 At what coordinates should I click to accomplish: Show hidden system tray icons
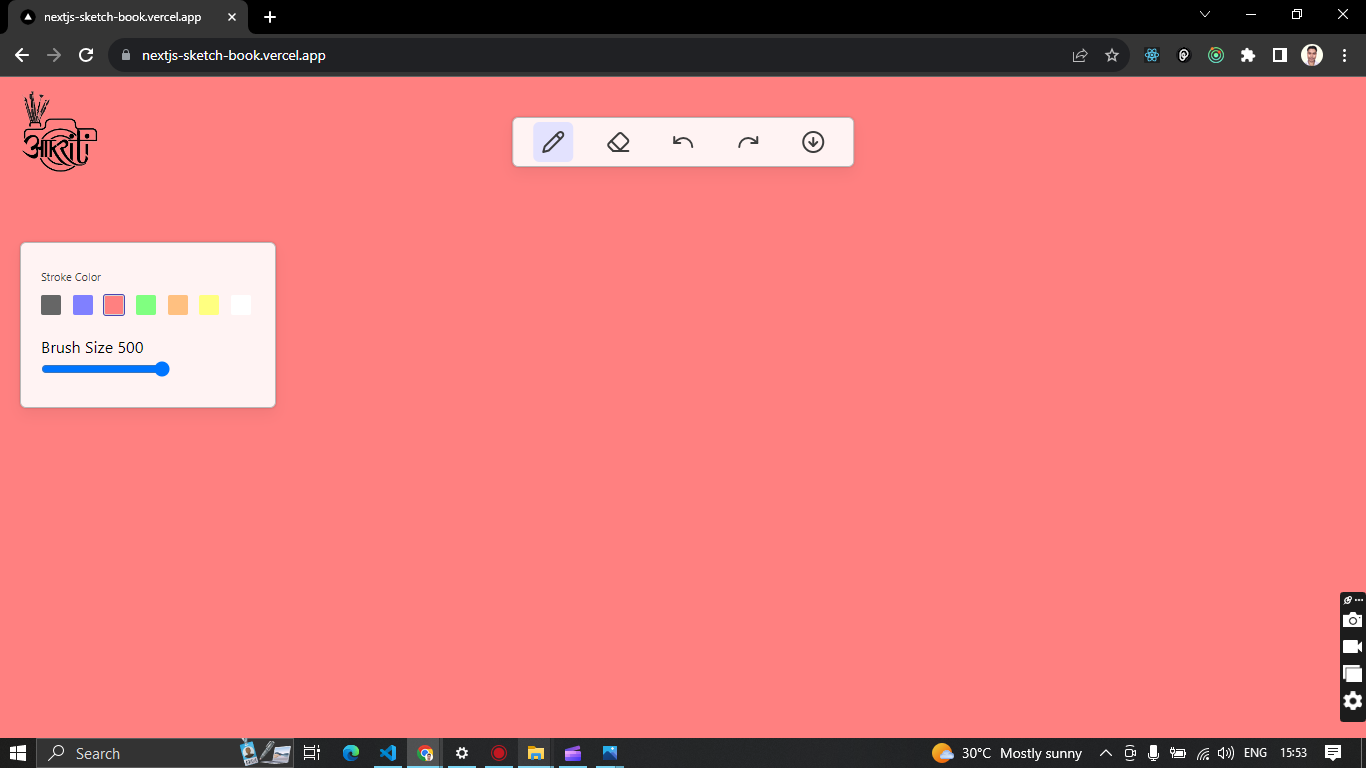(x=1105, y=753)
